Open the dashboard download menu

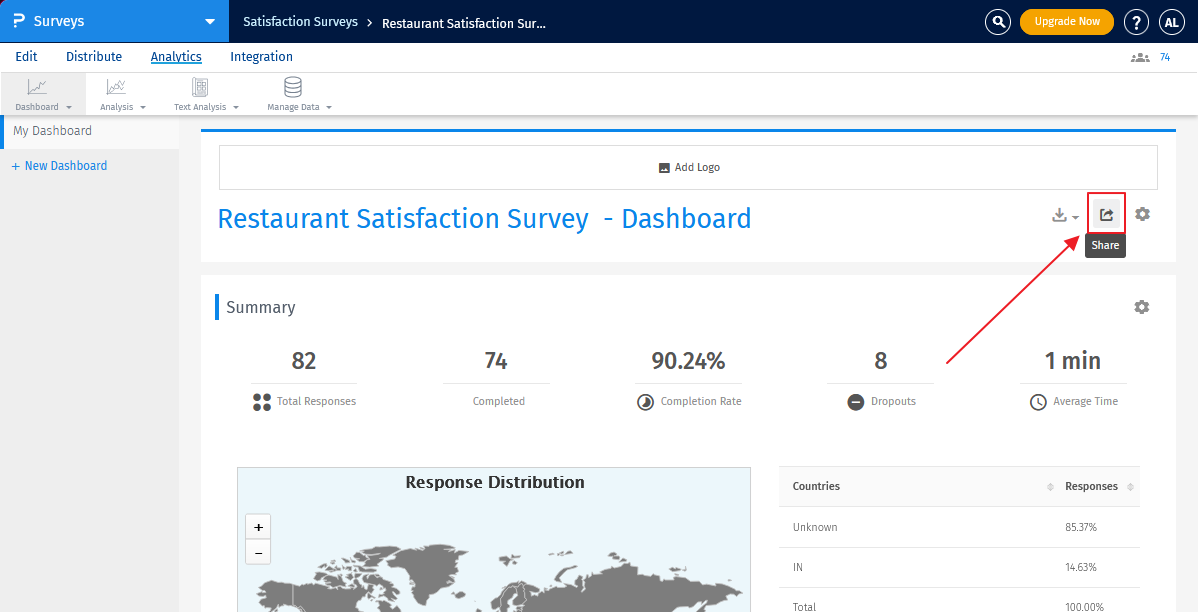point(1064,215)
